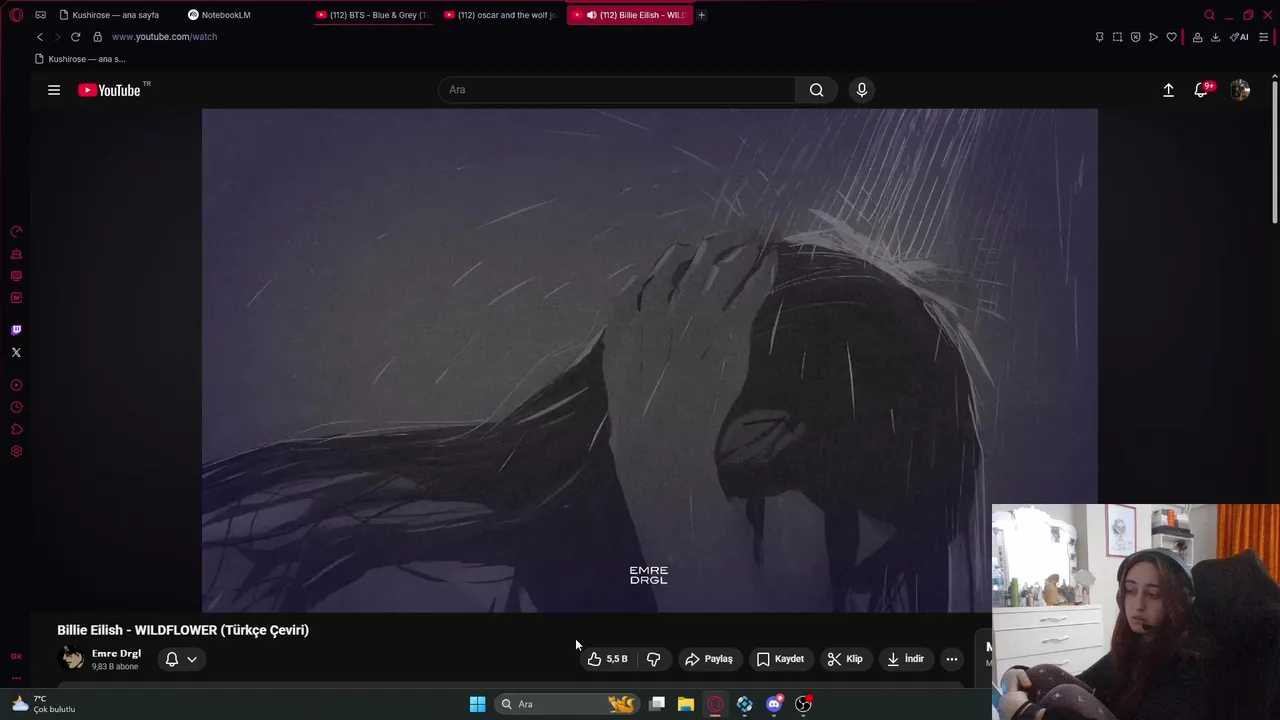
Task: Save the video with Kaydet button
Action: pyautogui.click(x=780, y=659)
